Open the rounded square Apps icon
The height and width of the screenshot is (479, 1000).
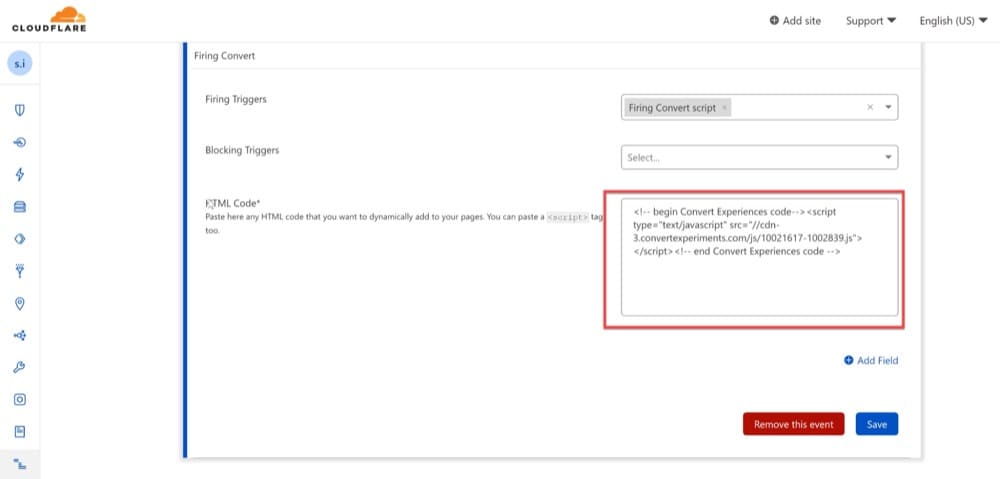(x=19, y=400)
